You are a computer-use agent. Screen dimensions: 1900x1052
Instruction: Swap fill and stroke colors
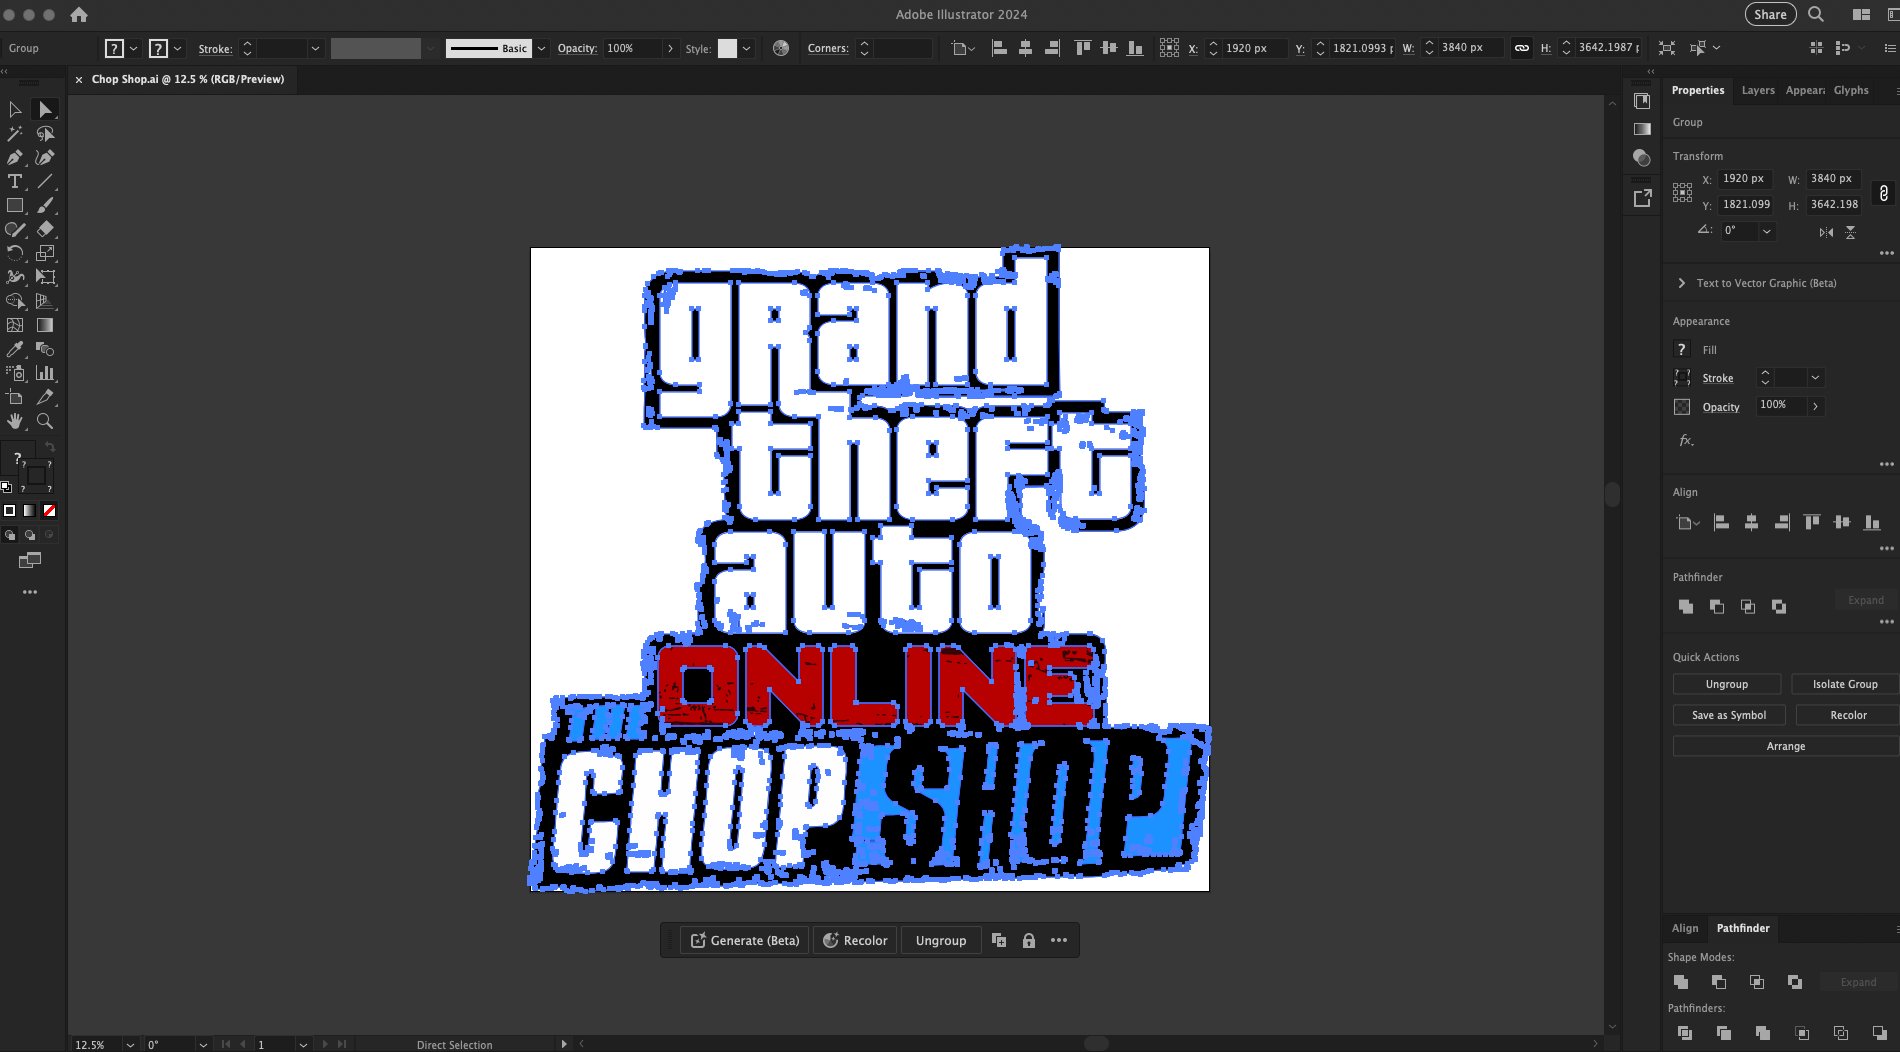[50, 447]
